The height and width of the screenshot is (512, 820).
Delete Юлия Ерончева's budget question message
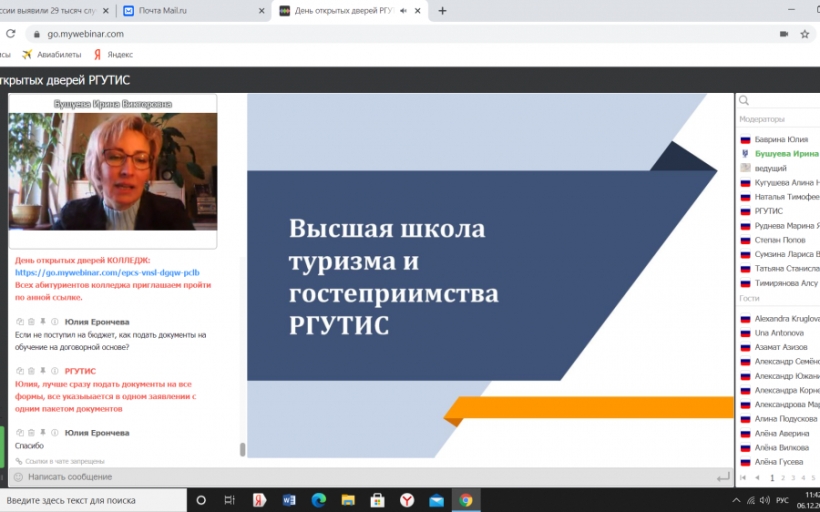tap(31, 322)
